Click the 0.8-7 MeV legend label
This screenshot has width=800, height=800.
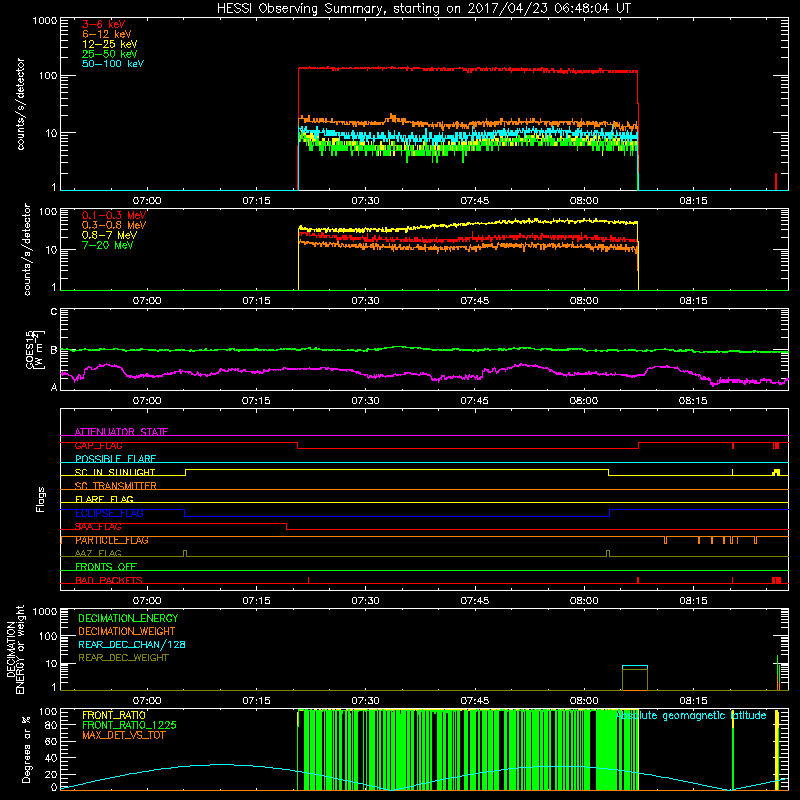point(110,235)
